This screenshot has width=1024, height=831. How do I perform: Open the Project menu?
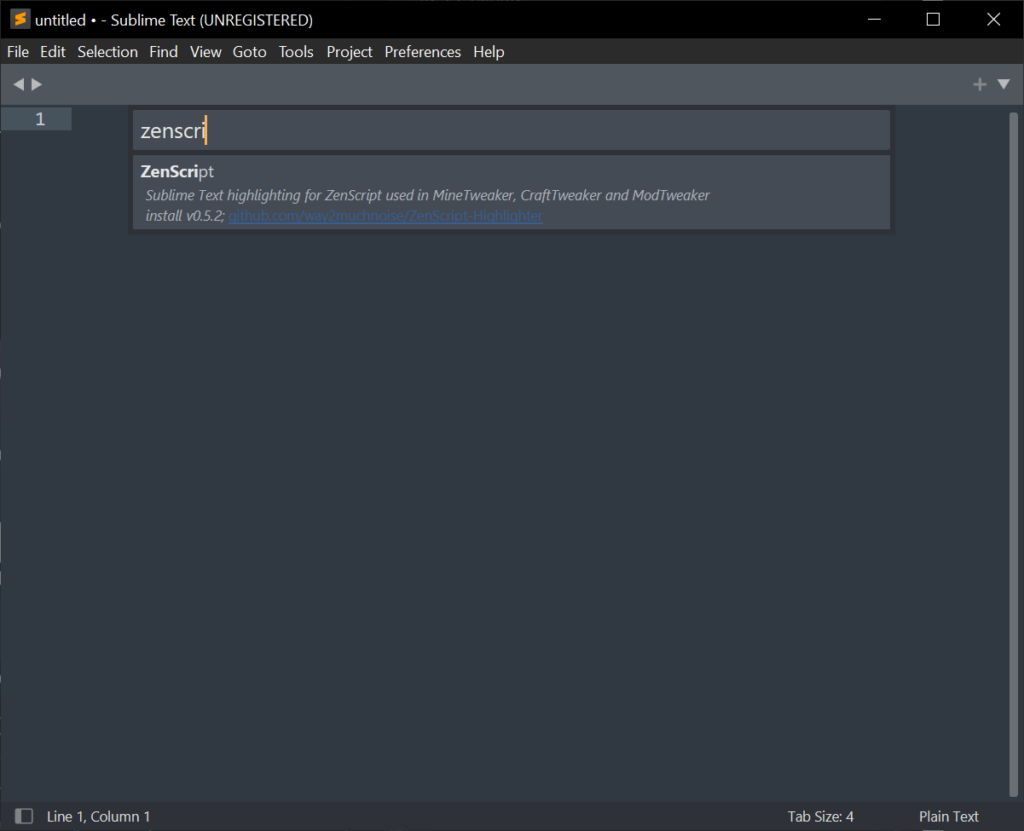(349, 52)
